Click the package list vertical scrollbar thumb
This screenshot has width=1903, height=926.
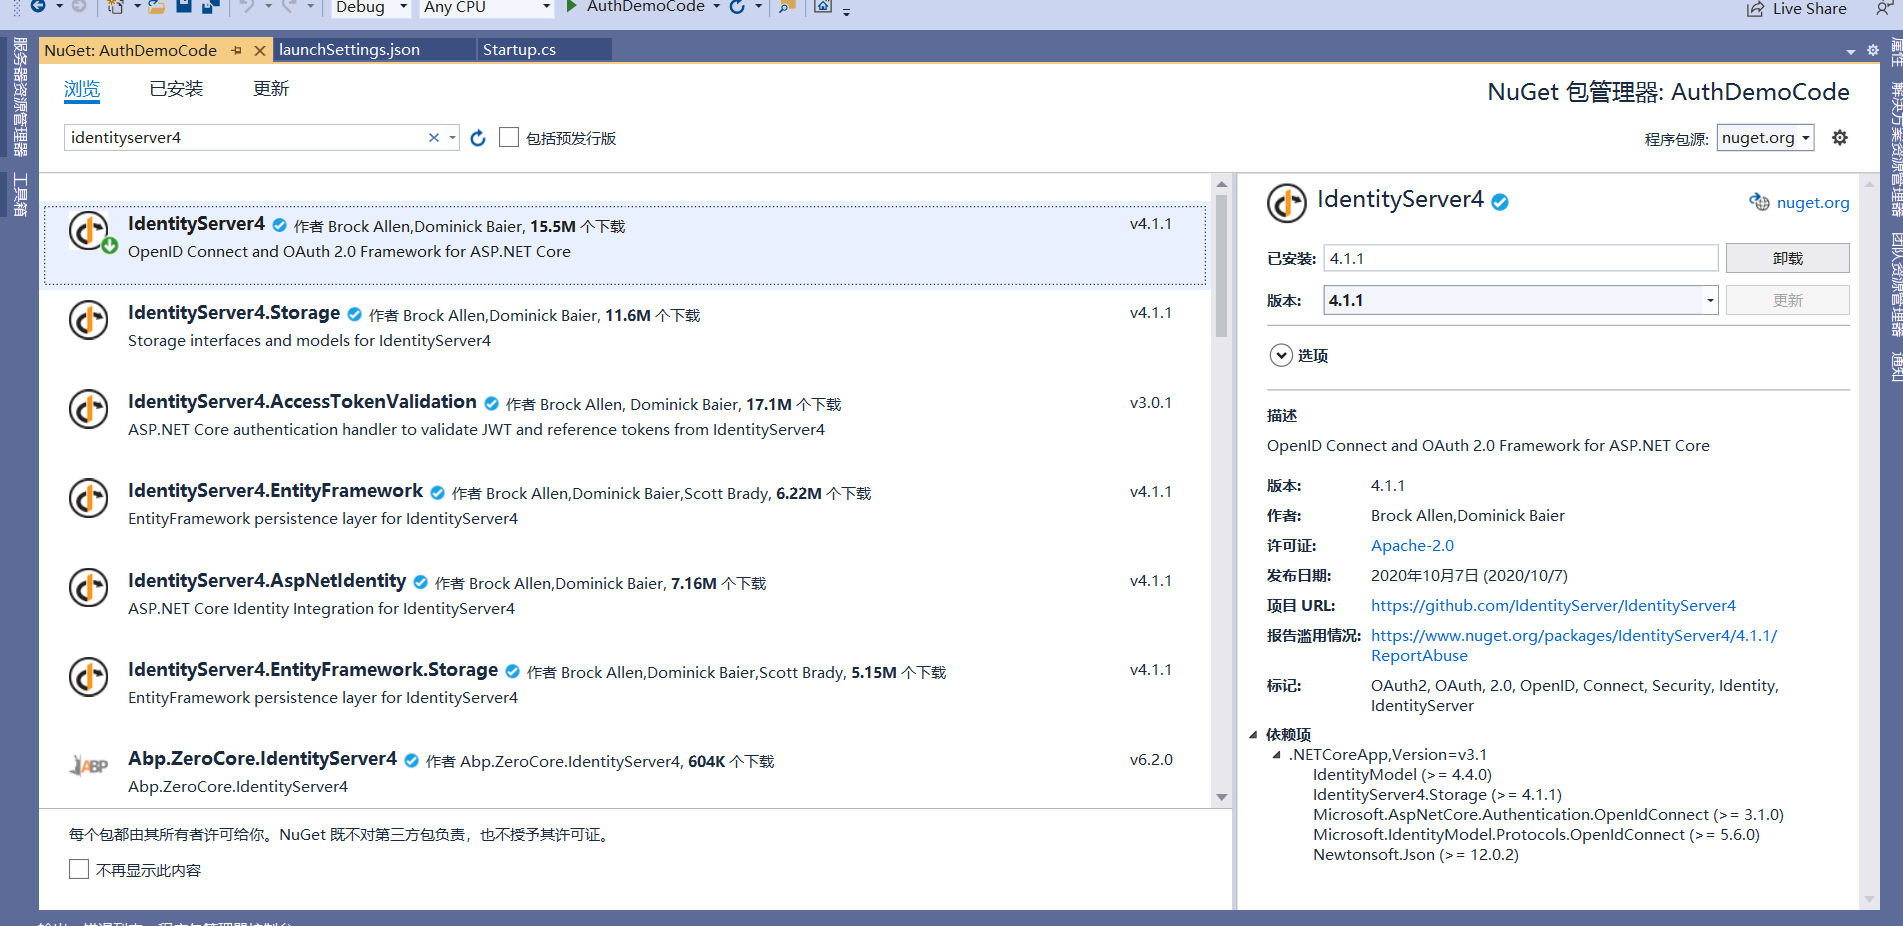click(x=1221, y=265)
